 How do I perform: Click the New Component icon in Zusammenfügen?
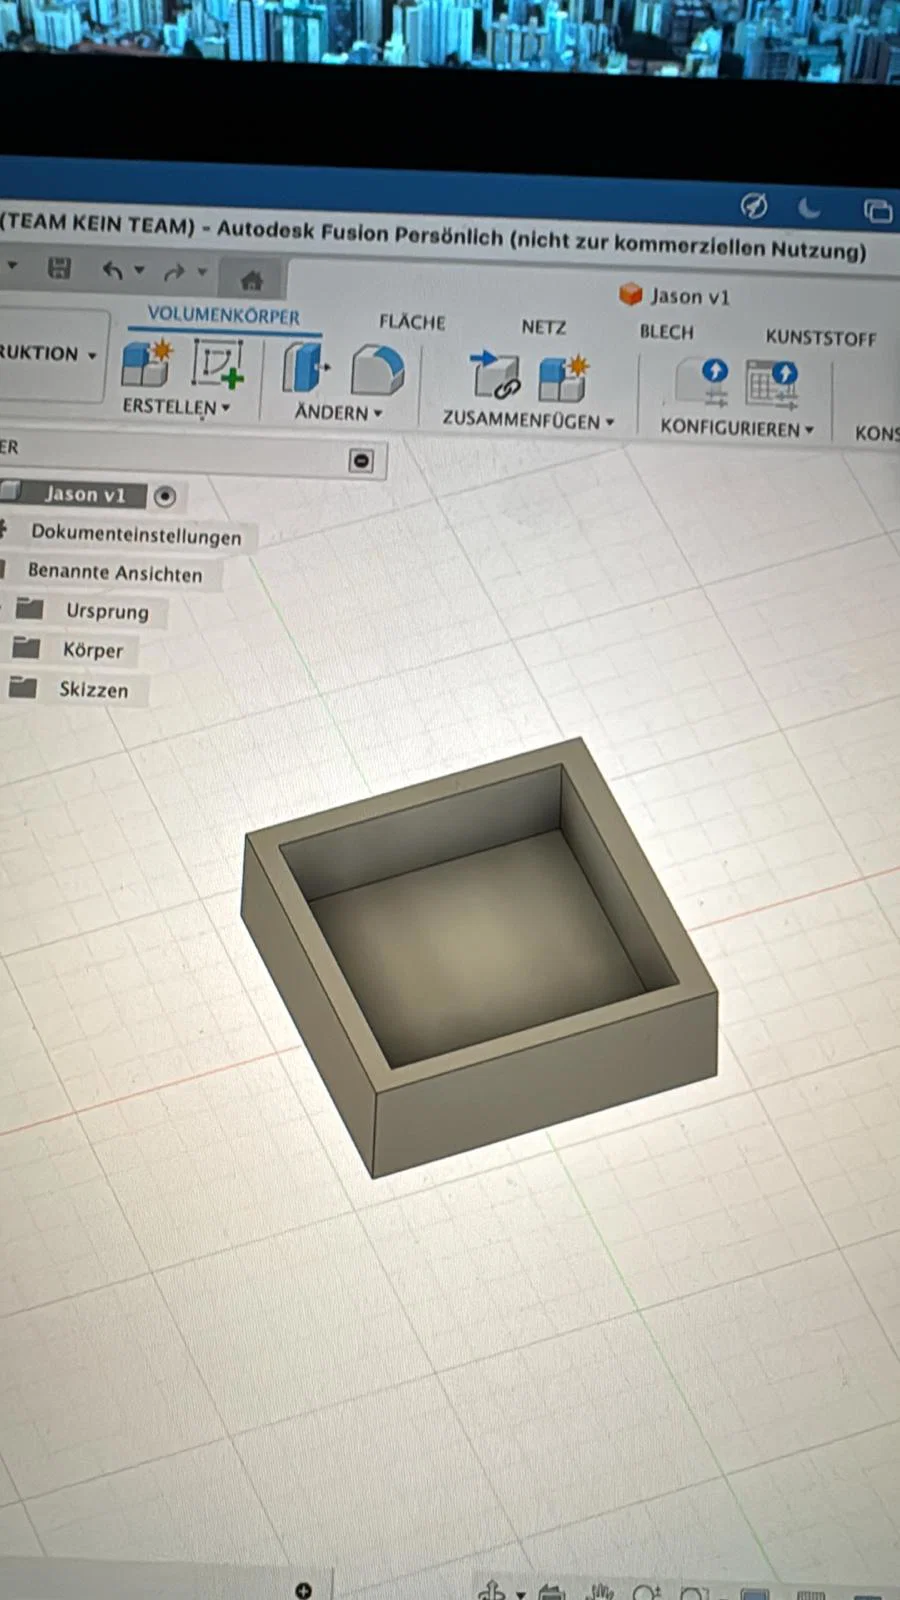(x=562, y=378)
